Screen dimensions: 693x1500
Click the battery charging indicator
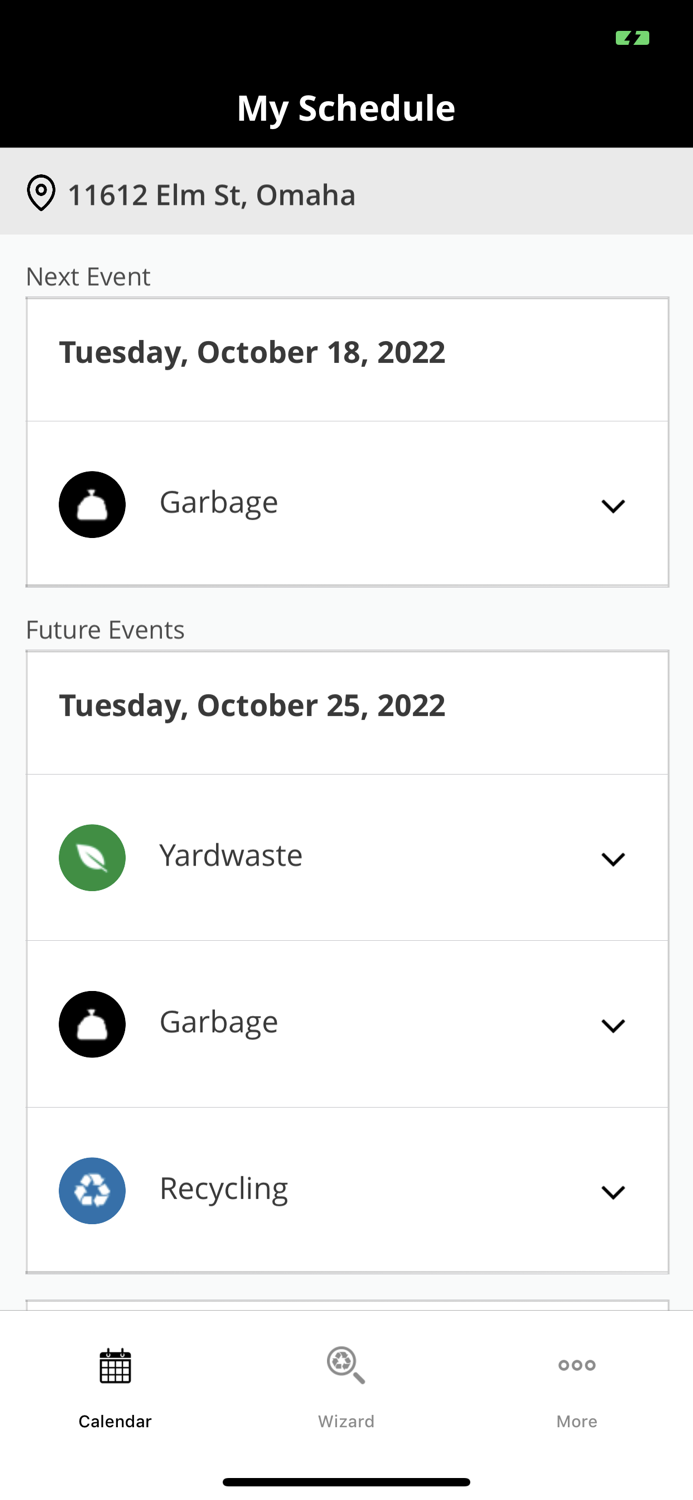pyautogui.click(x=631, y=38)
